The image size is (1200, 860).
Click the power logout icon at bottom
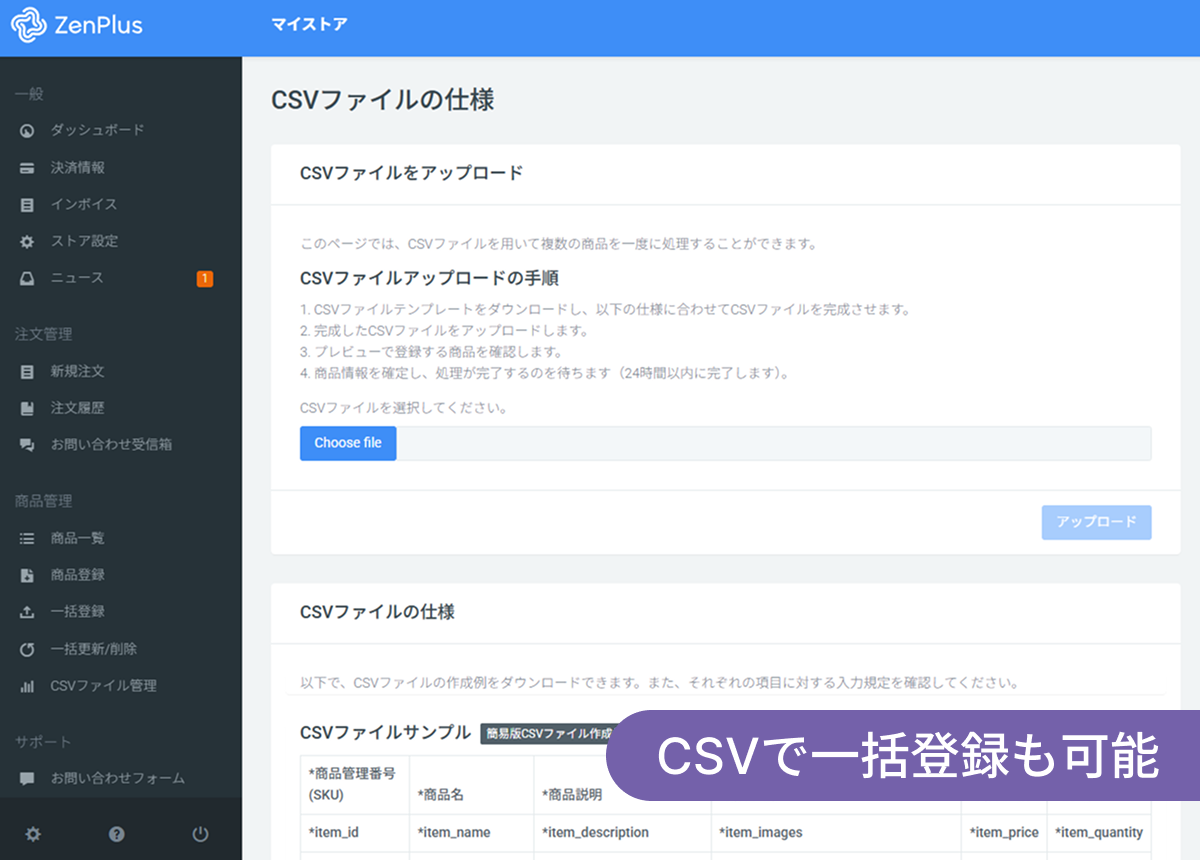pyautogui.click(x=200, y=834)
